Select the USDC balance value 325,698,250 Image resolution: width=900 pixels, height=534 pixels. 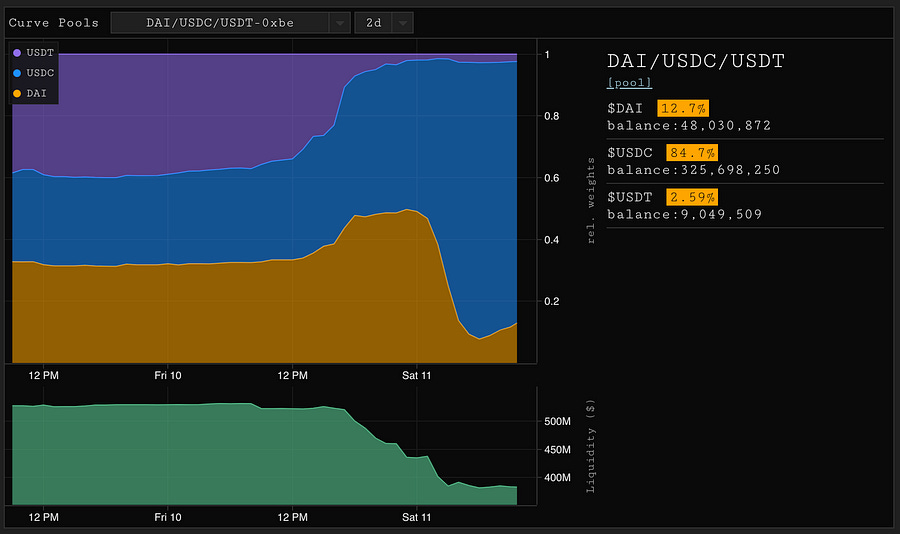[x=731, y=170]
